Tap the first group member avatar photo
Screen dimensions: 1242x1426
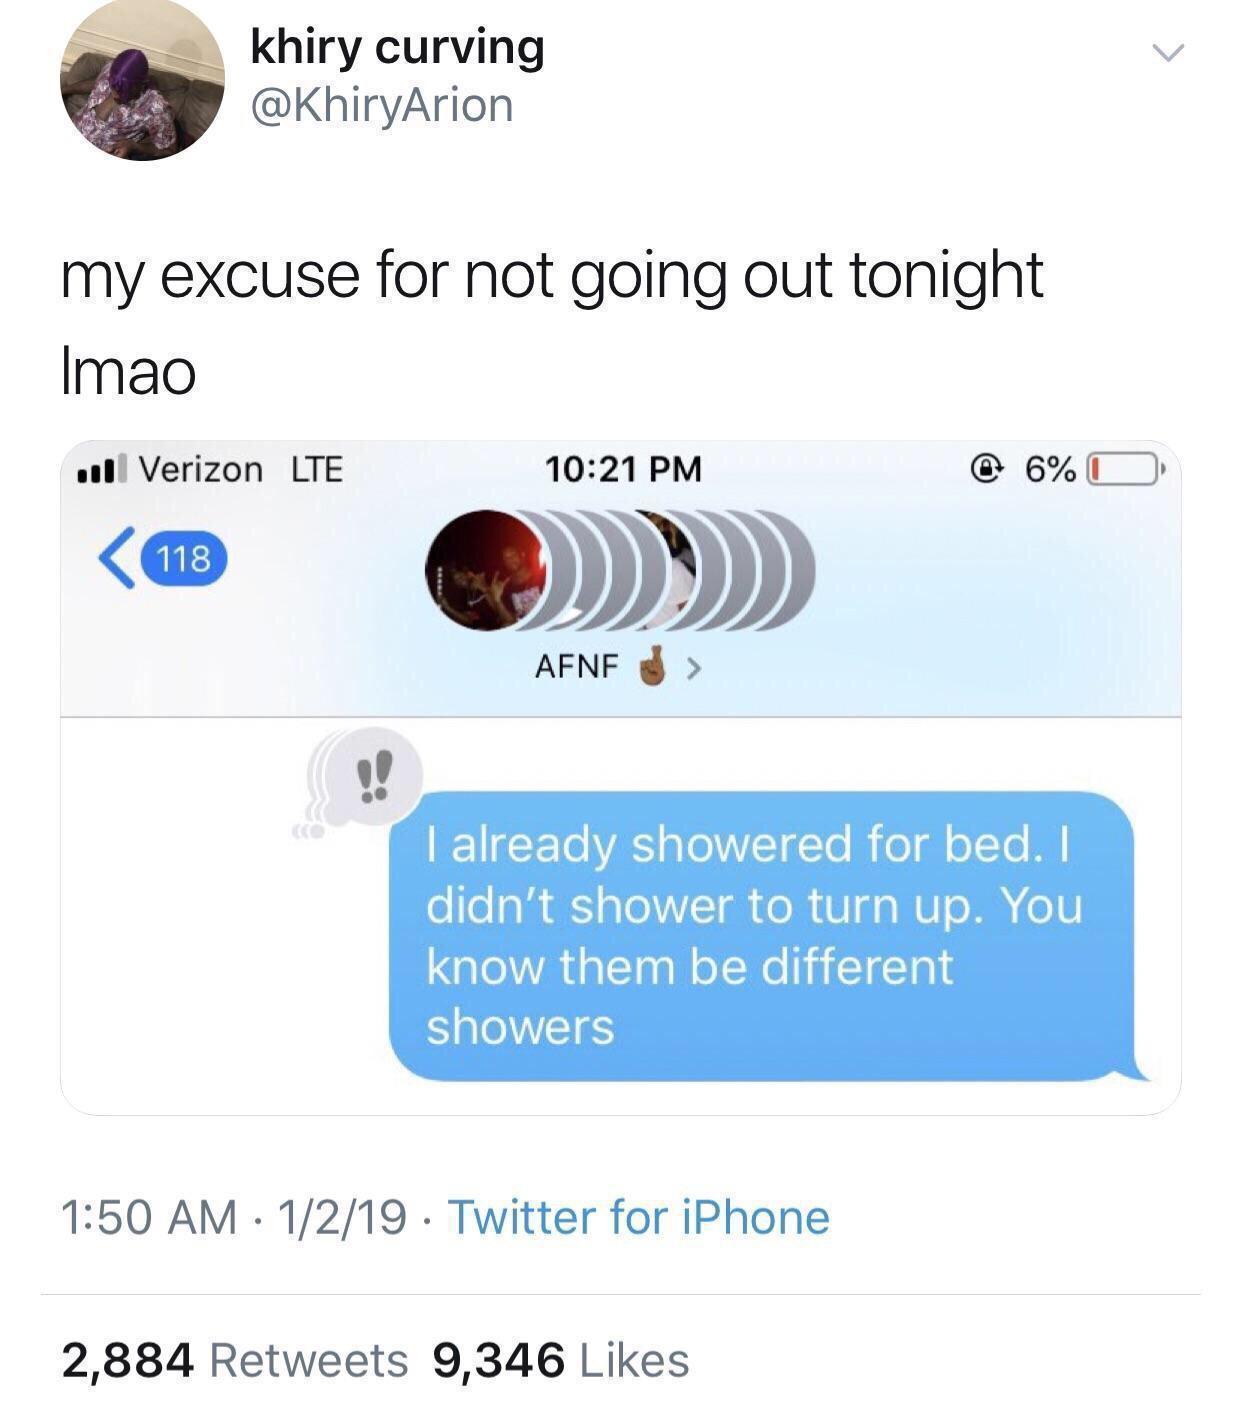[x=486, y=571]
